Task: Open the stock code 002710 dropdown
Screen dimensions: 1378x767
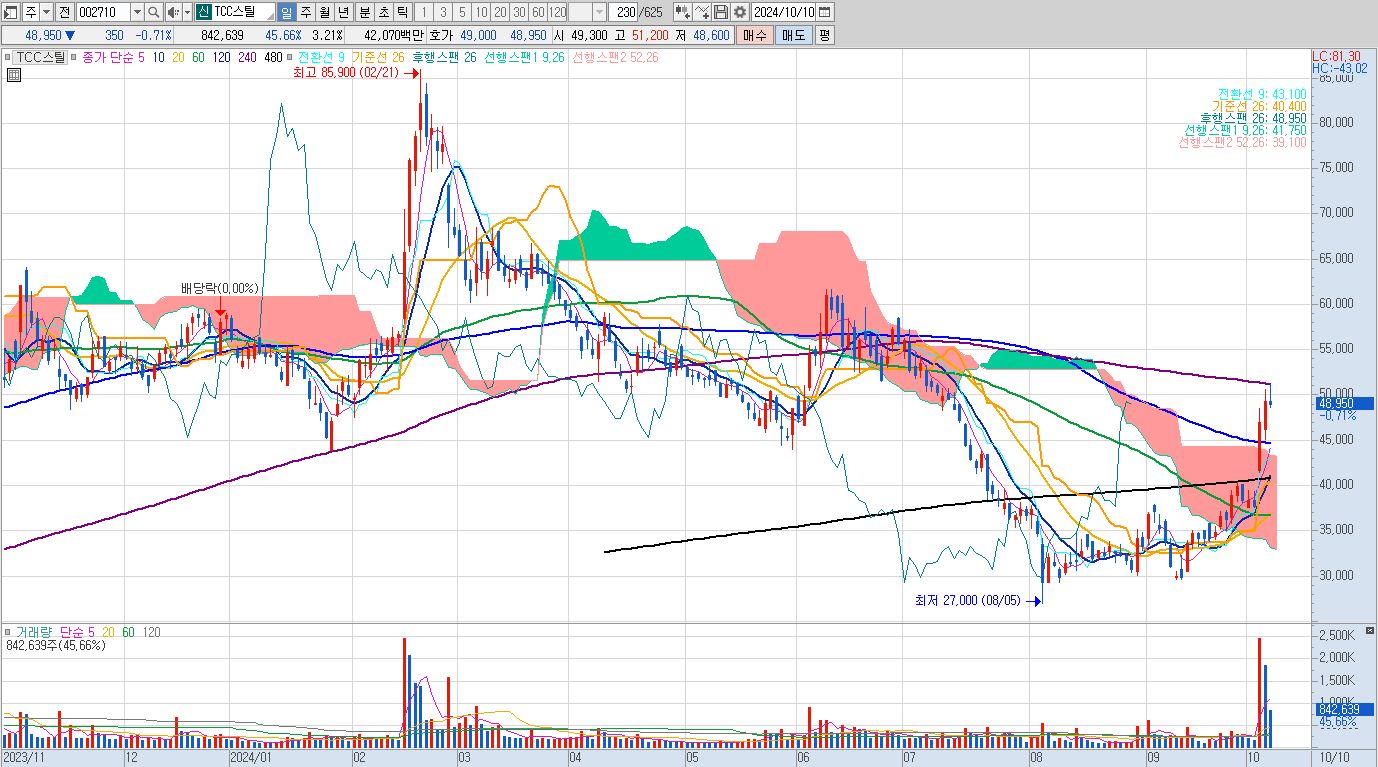Action: (x=136, y=12)
